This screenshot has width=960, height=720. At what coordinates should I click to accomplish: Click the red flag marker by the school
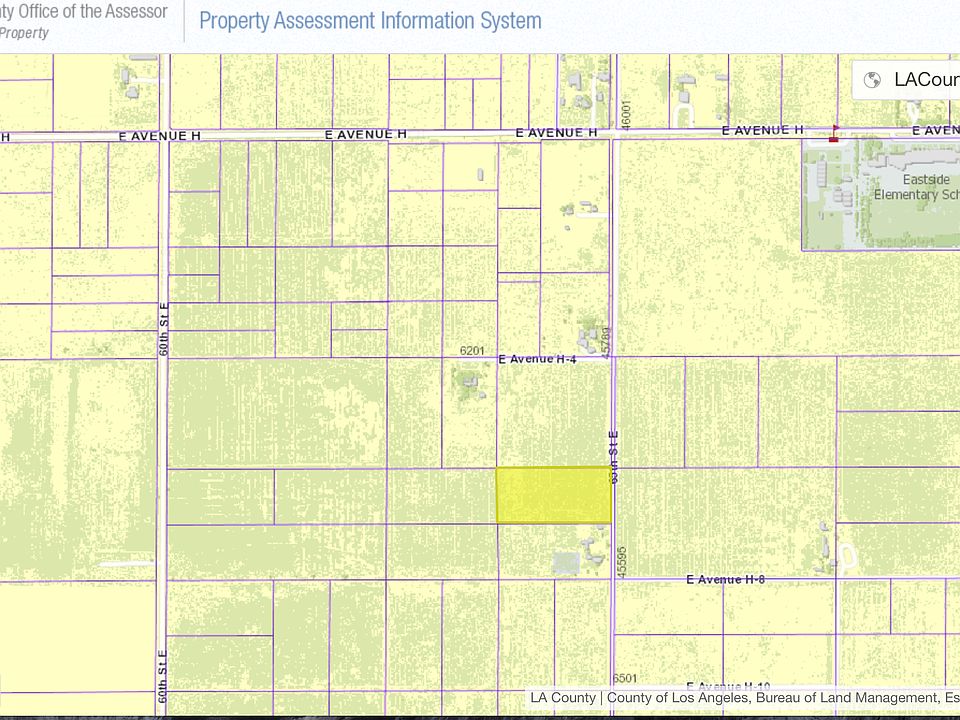coord(834,134)
